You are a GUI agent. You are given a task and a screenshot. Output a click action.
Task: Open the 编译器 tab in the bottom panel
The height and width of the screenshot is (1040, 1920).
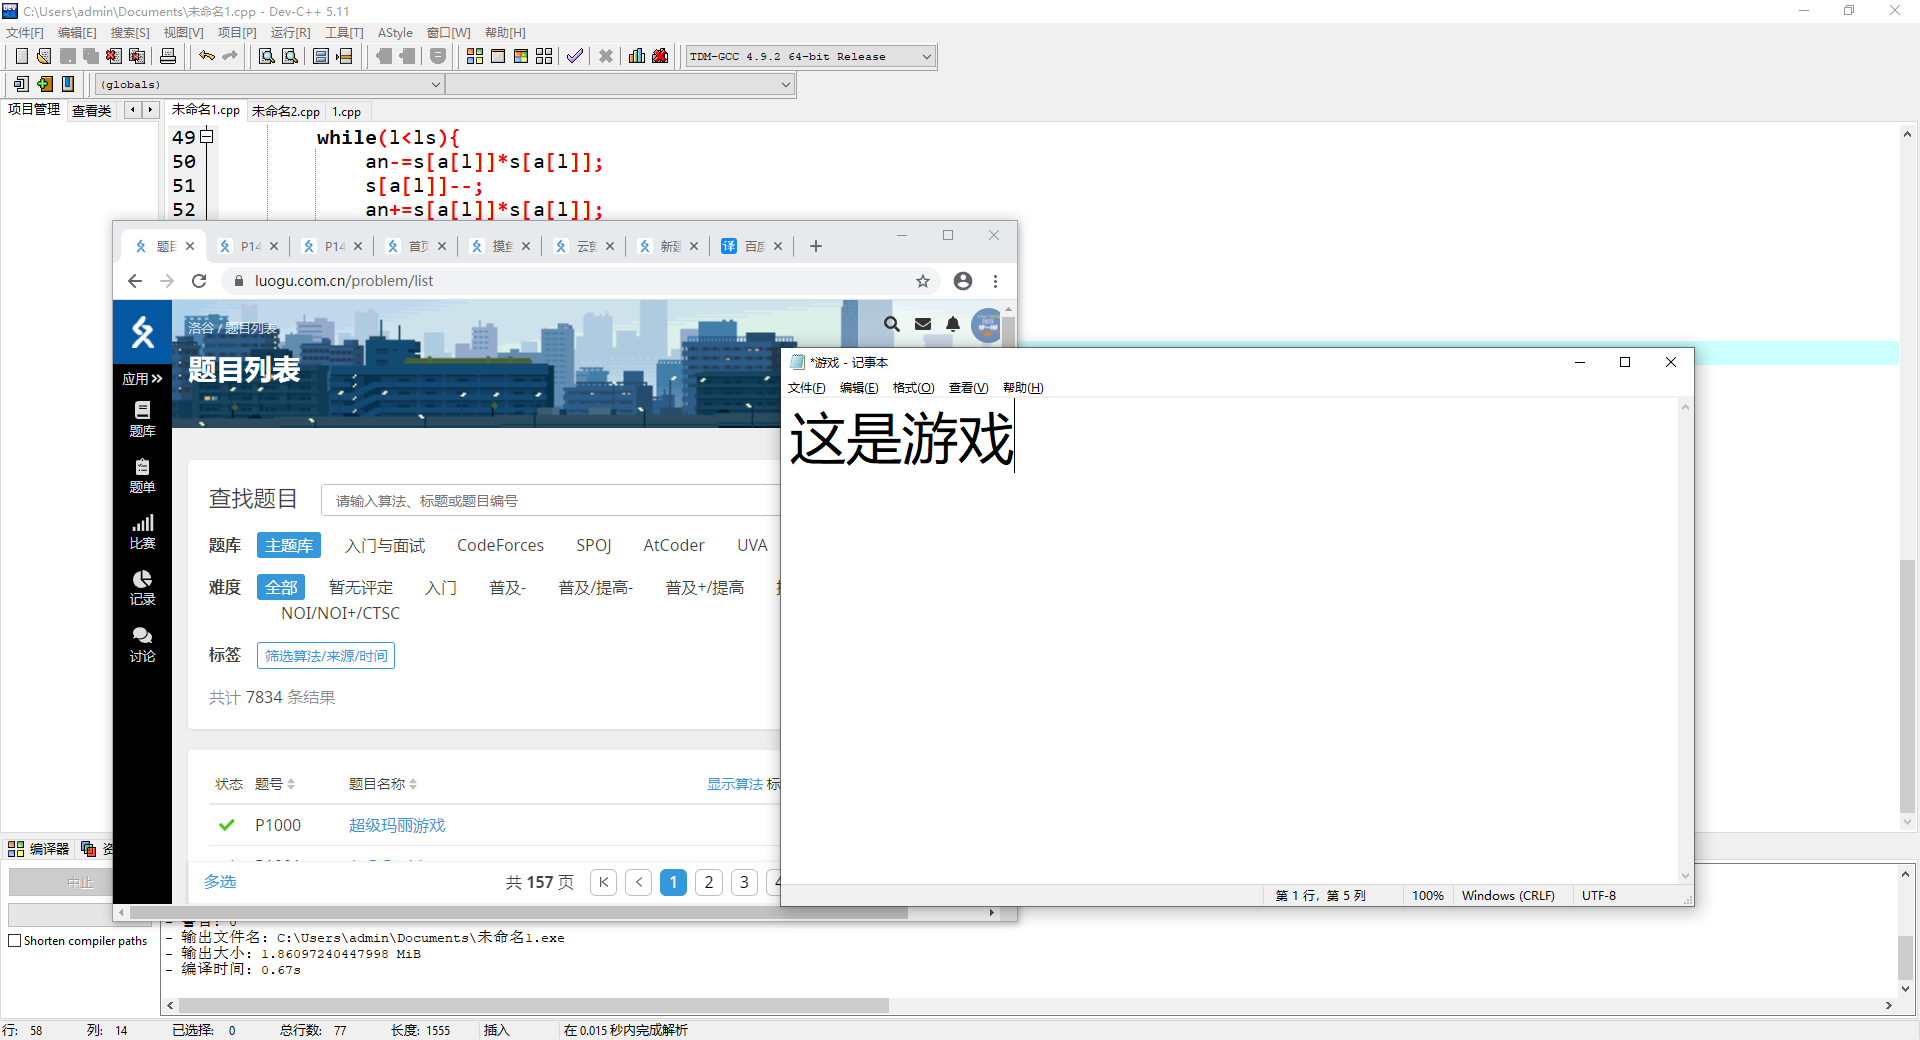coord(39,849)
